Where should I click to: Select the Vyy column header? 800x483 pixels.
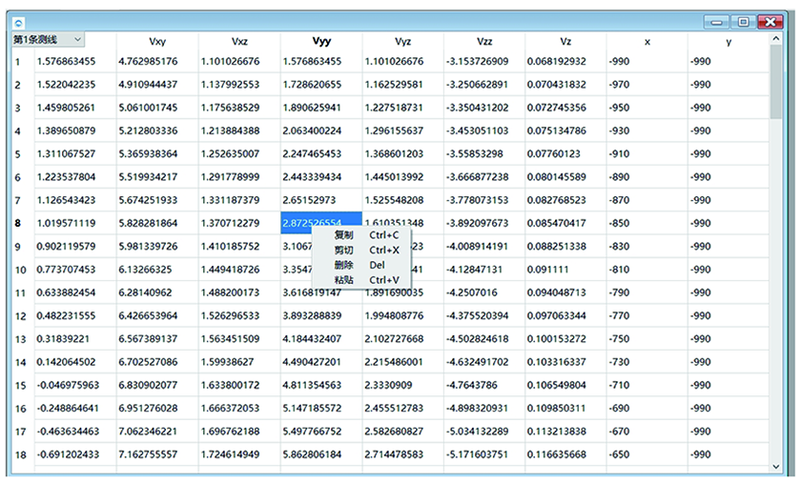321,41
